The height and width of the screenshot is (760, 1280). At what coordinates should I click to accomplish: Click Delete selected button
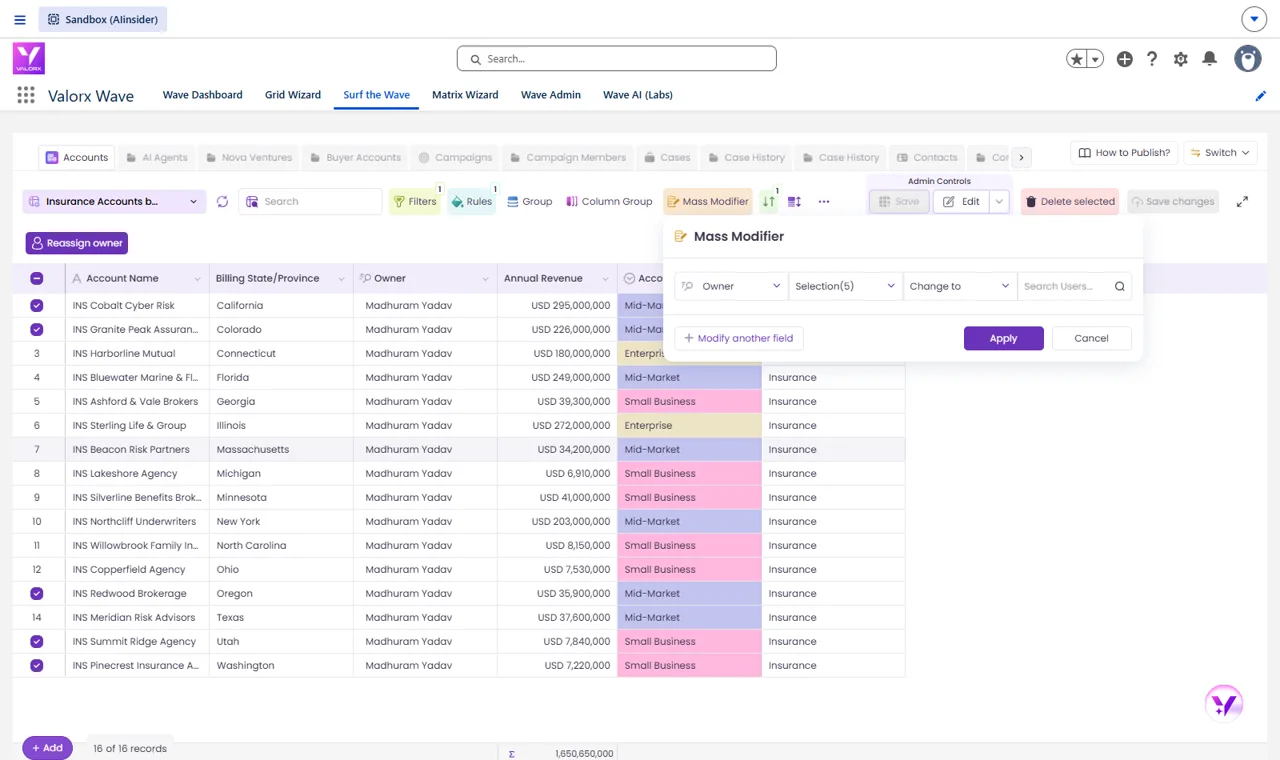pos(1070,201)
